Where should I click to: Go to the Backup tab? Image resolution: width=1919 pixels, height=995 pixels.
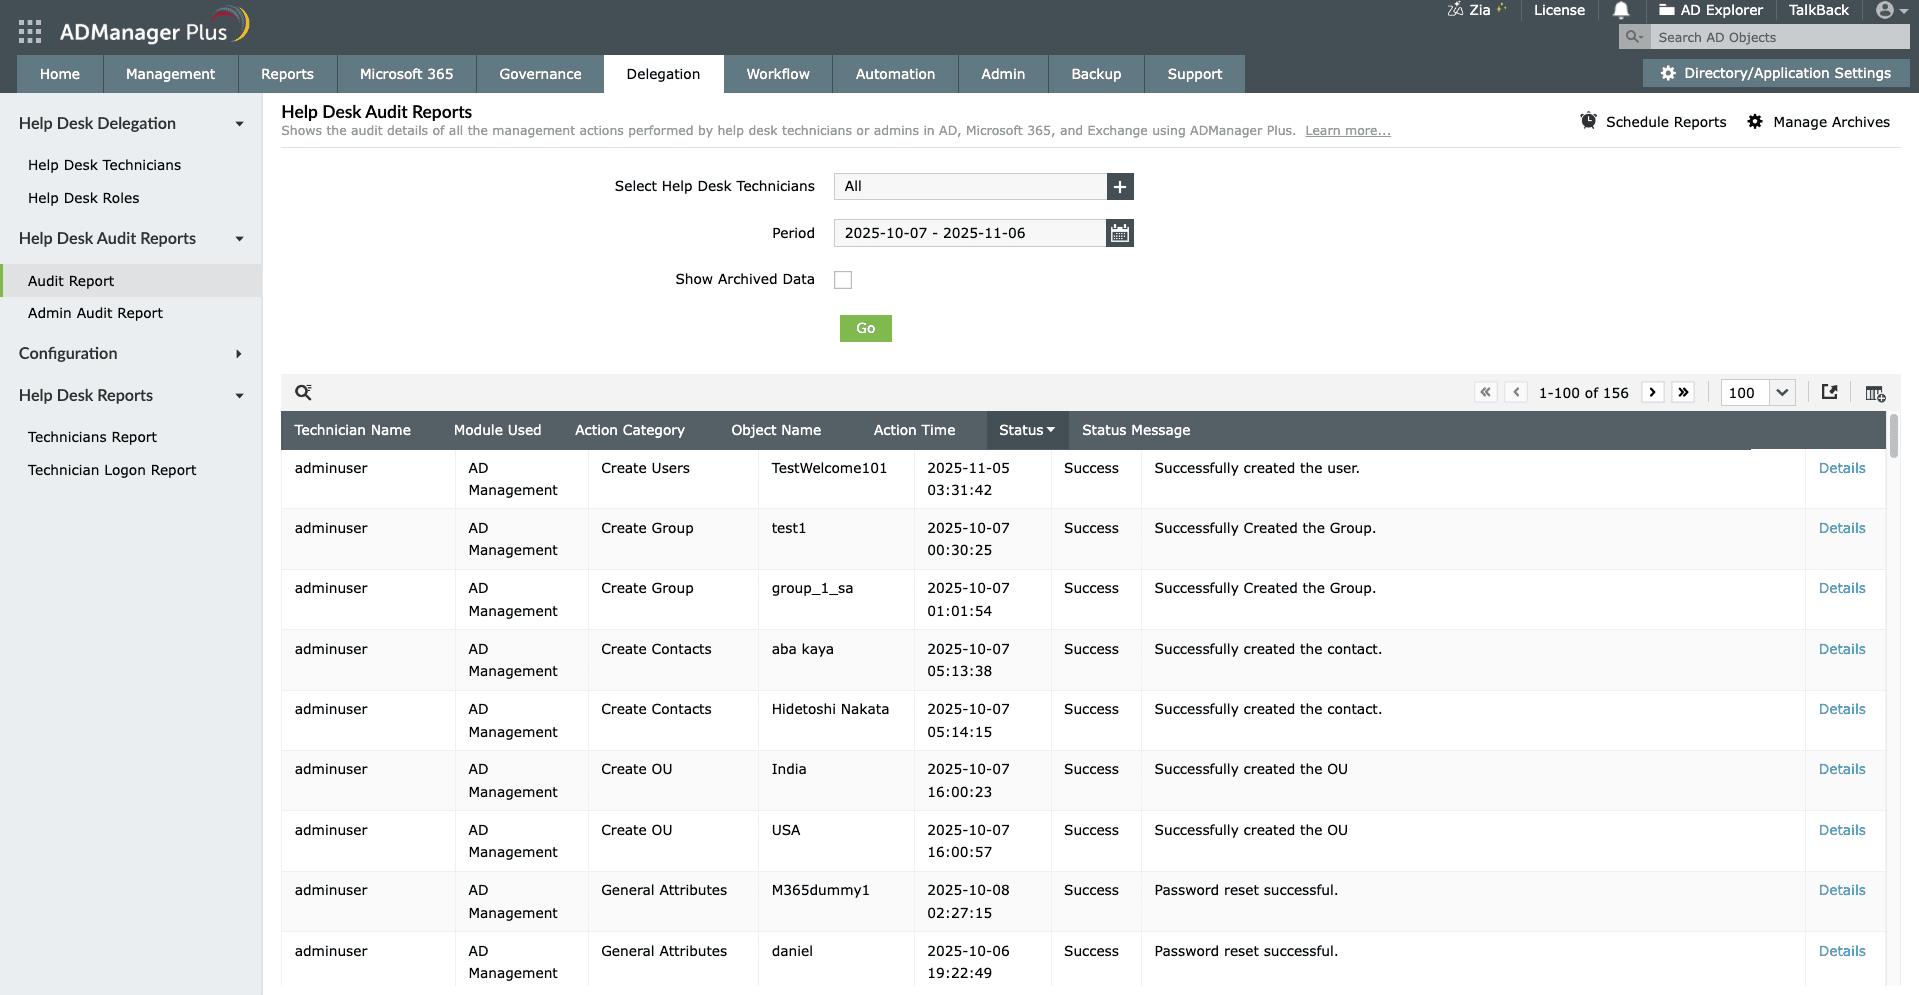click(x=1096, y=74)
